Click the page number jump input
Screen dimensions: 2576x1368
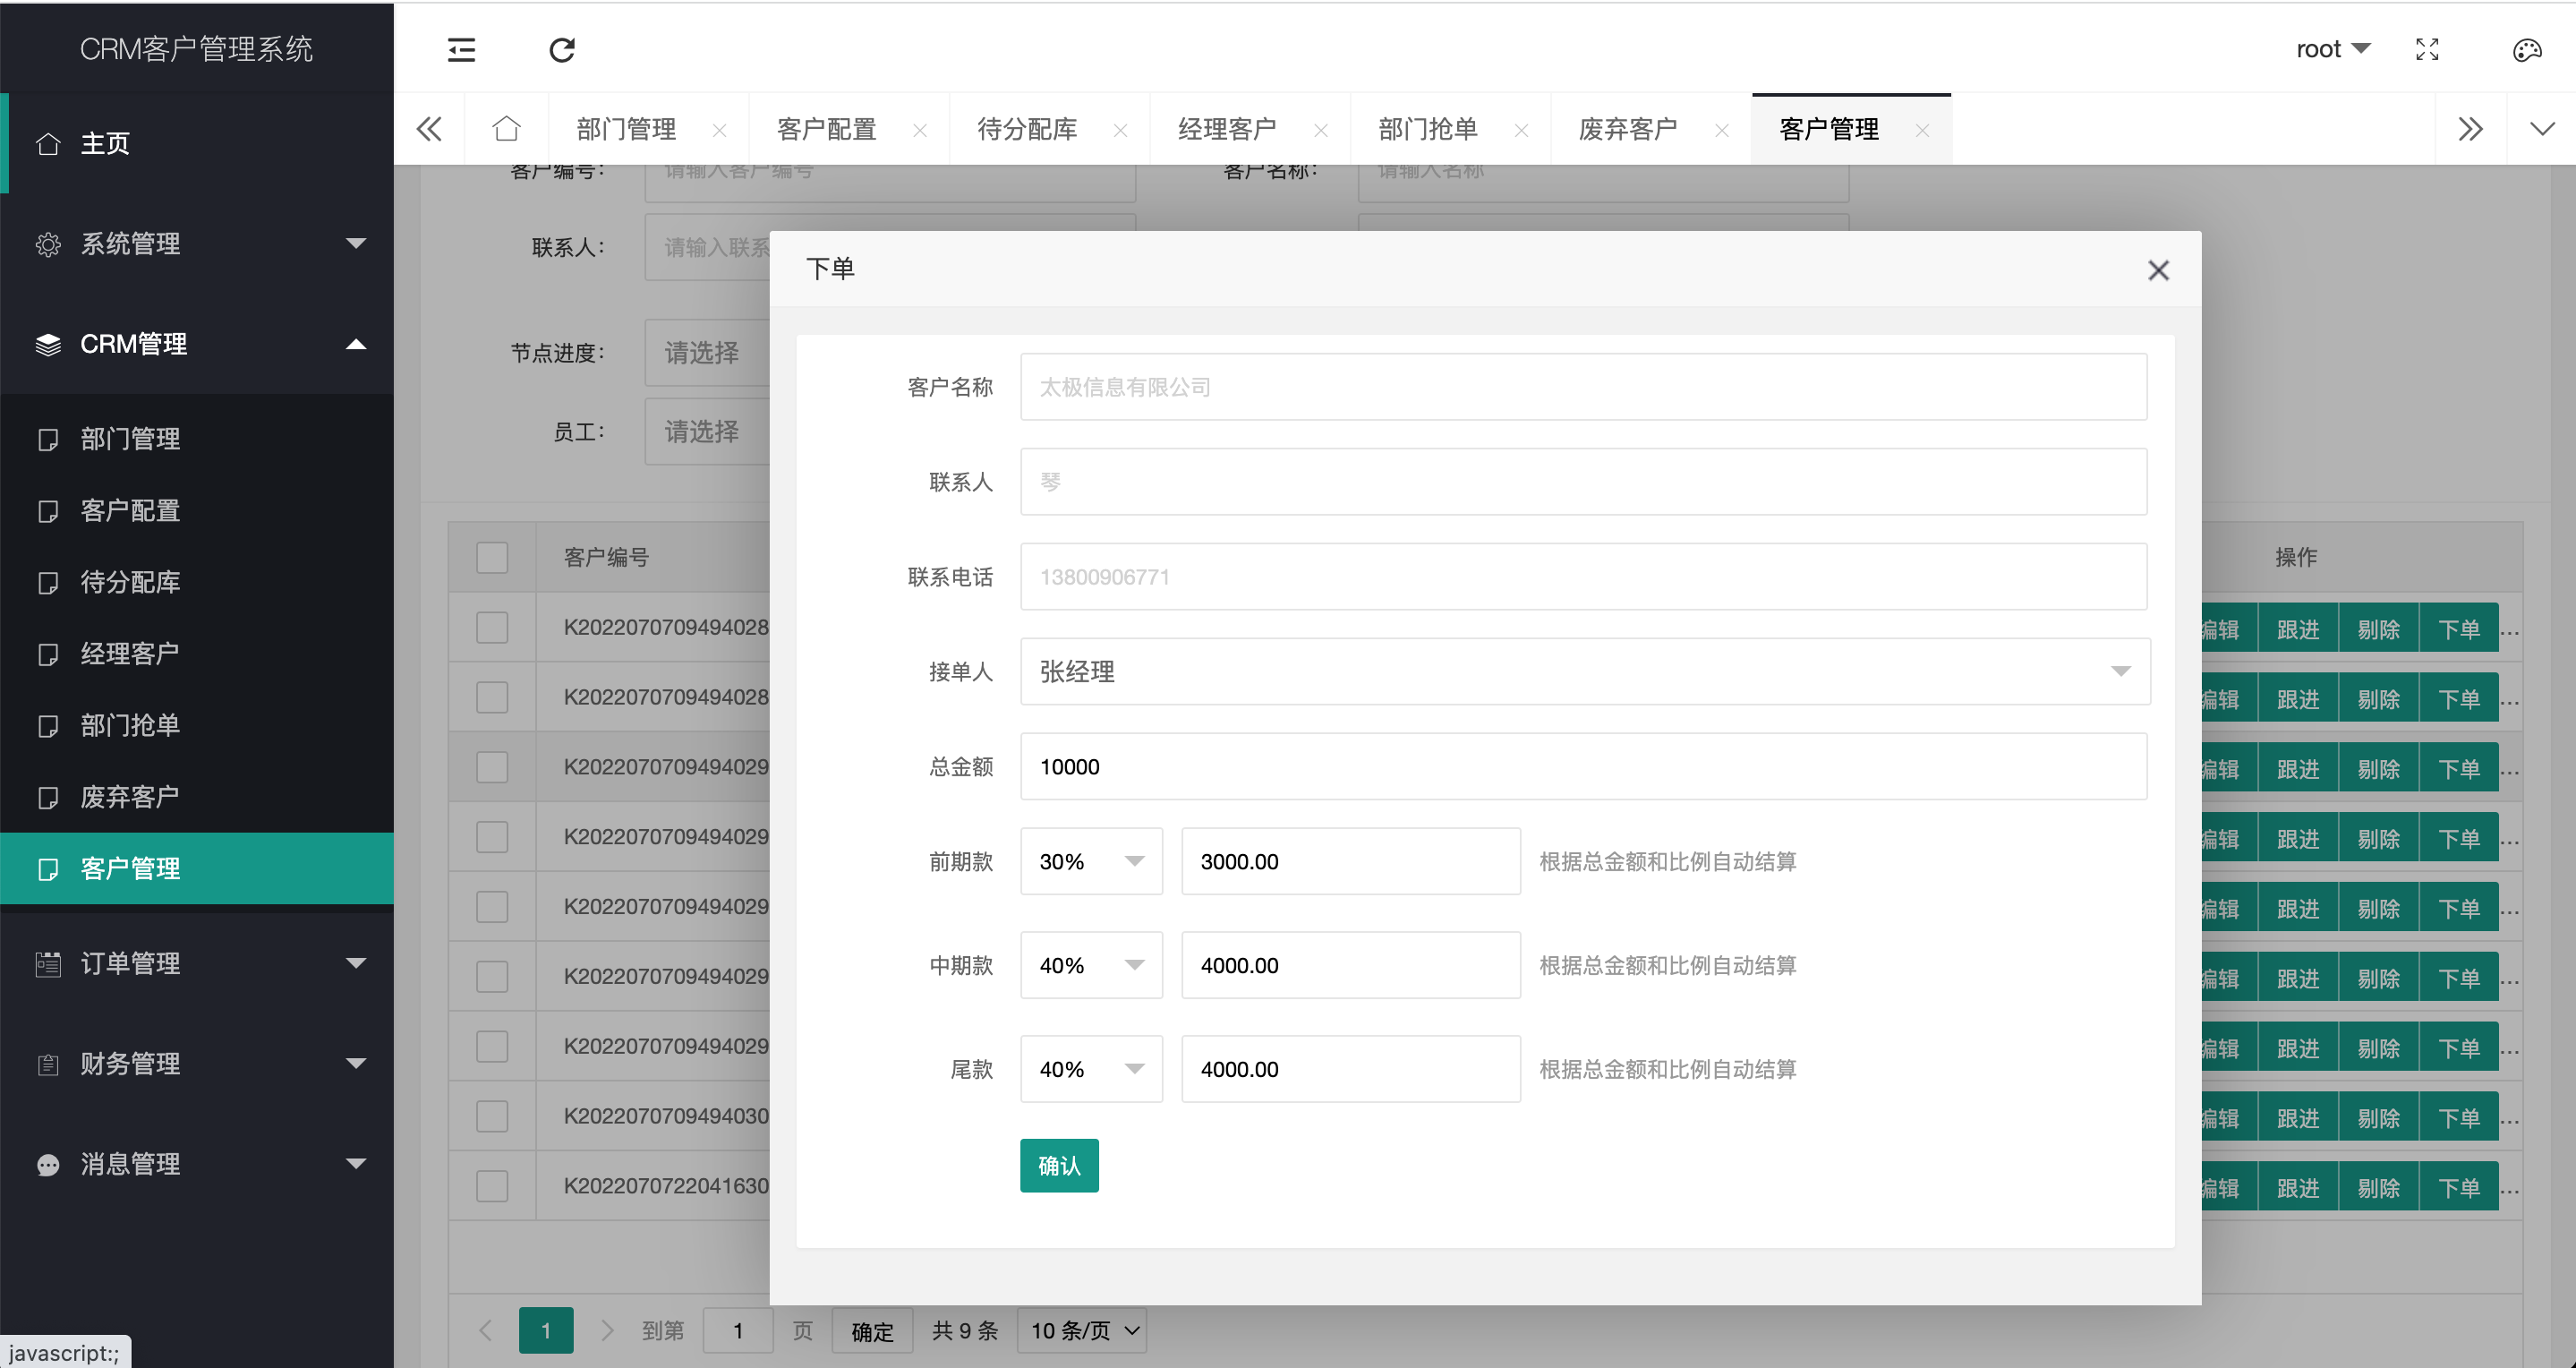pos(738,1330)
